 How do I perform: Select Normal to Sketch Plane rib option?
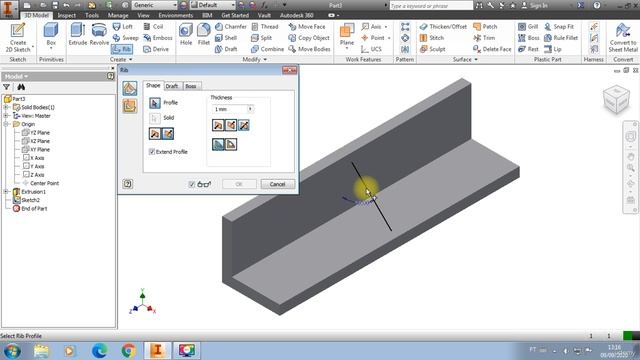coord(130,89)
